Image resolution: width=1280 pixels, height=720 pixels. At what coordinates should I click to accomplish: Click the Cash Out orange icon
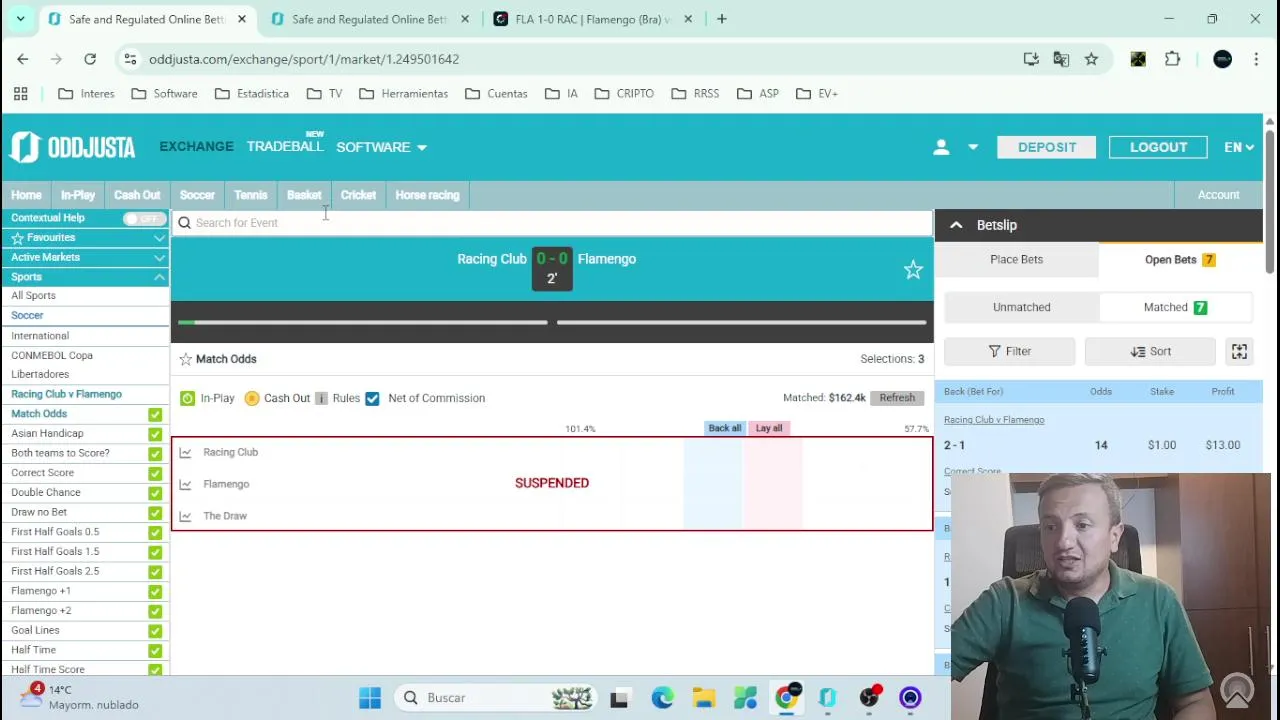(x=252, y=398)
